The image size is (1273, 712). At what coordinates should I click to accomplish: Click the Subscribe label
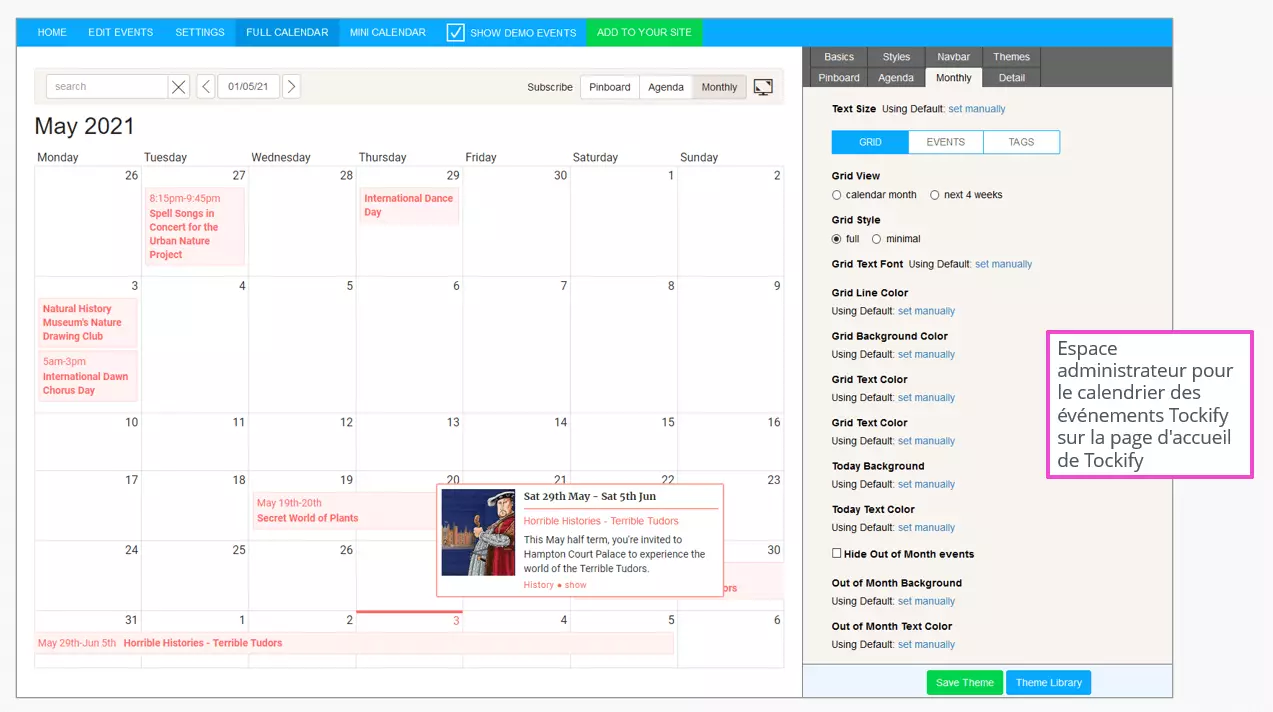550,87
